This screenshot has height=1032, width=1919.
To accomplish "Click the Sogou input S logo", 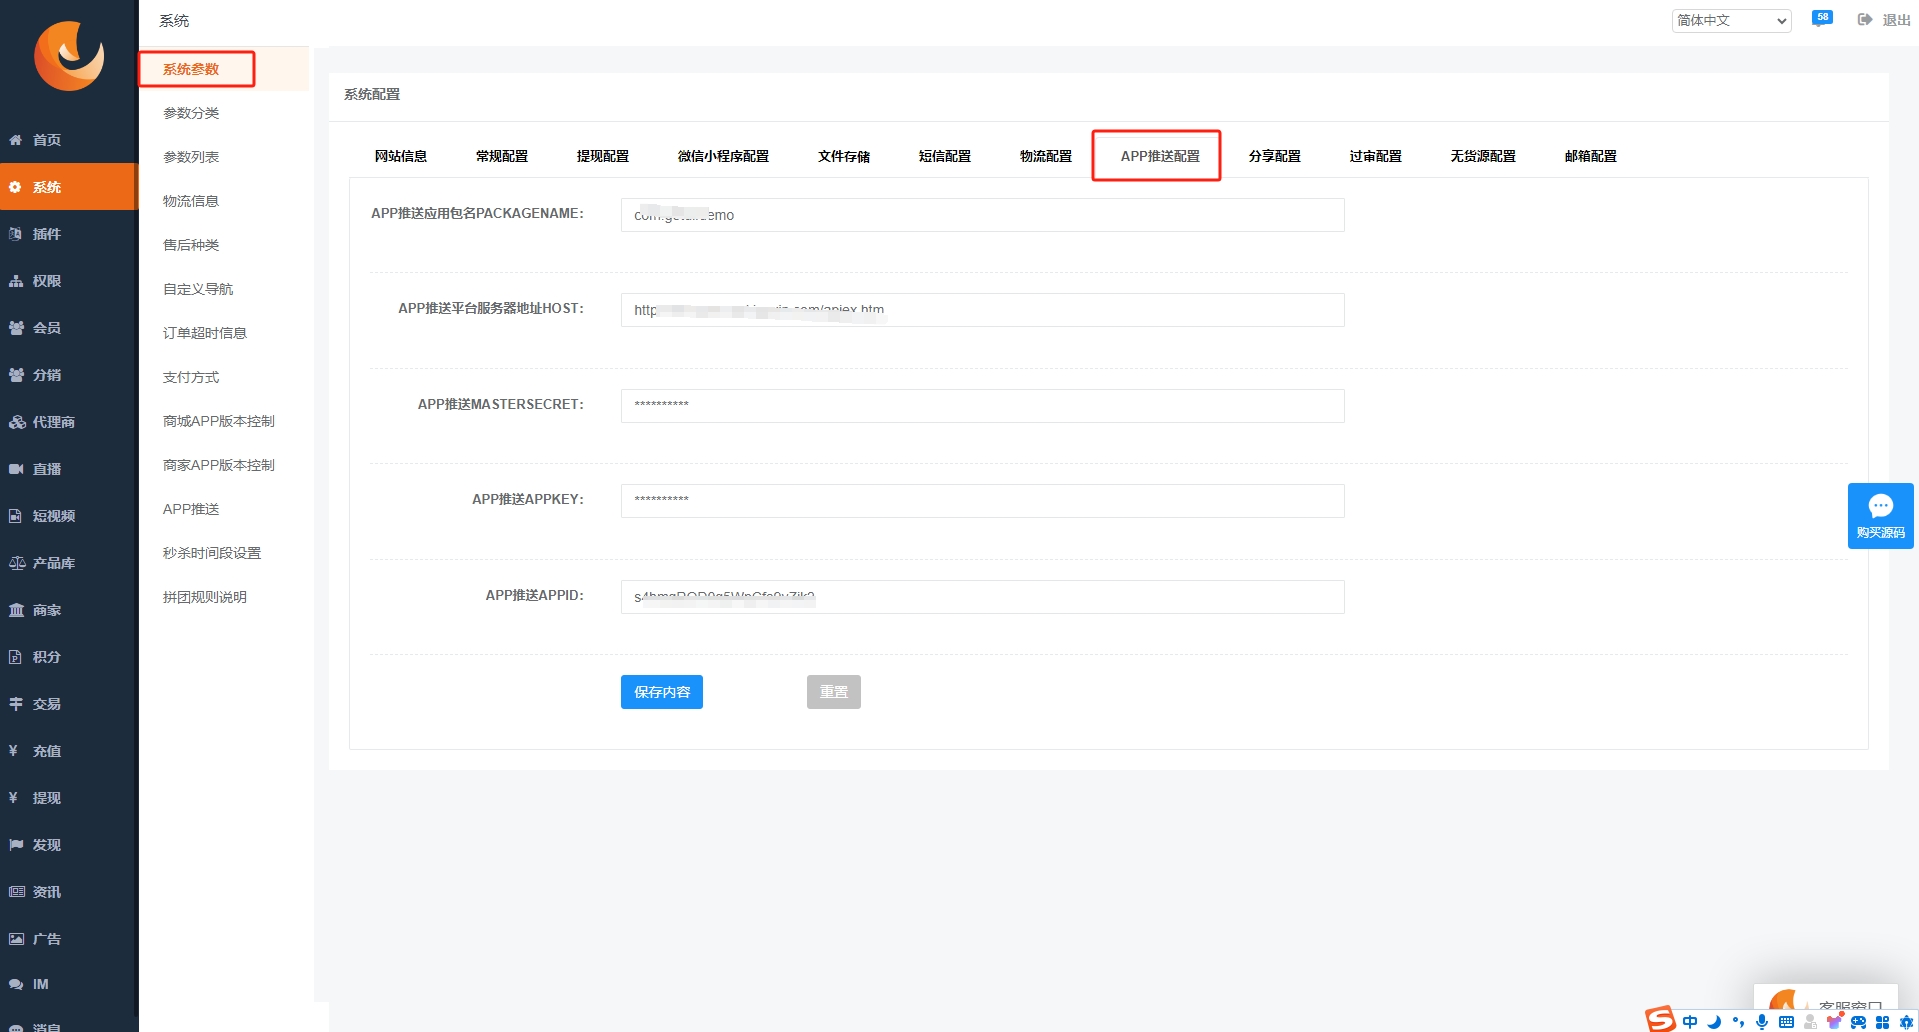I will (1660, 1019).
